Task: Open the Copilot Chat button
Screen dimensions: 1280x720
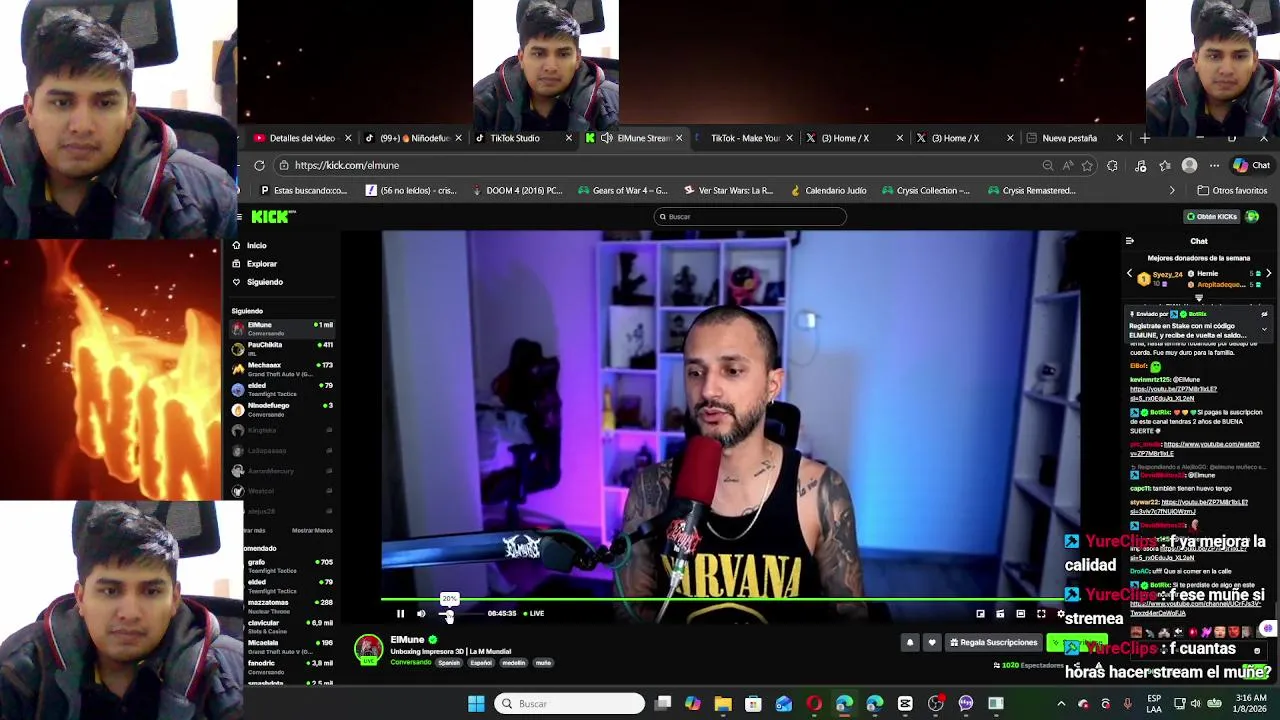Action: coord(1251,166)
